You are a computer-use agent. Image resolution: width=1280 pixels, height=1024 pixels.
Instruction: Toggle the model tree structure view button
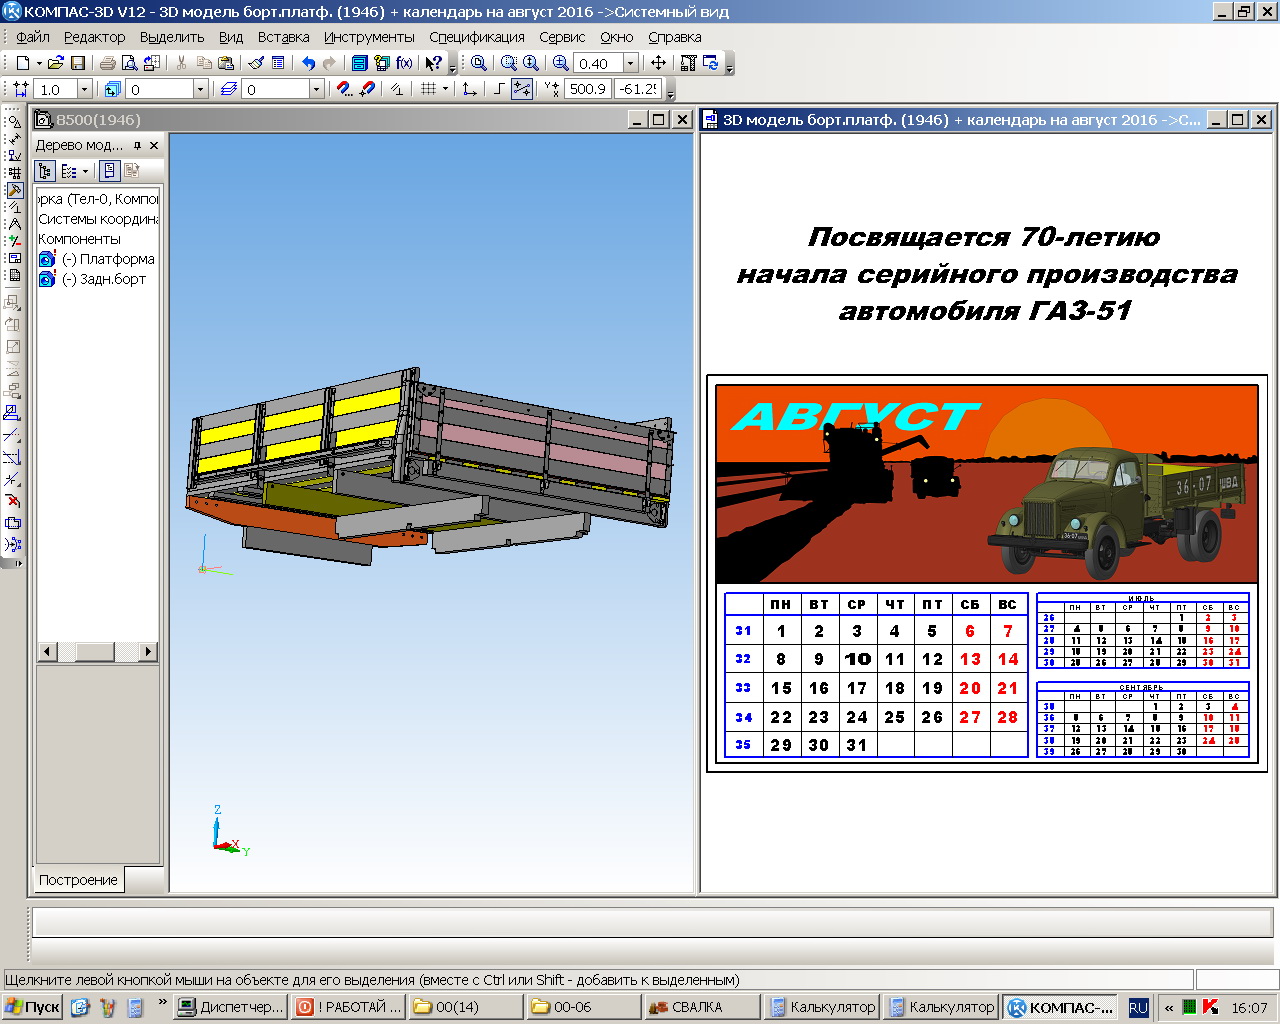pyautogui.click(x=45, y=171)
